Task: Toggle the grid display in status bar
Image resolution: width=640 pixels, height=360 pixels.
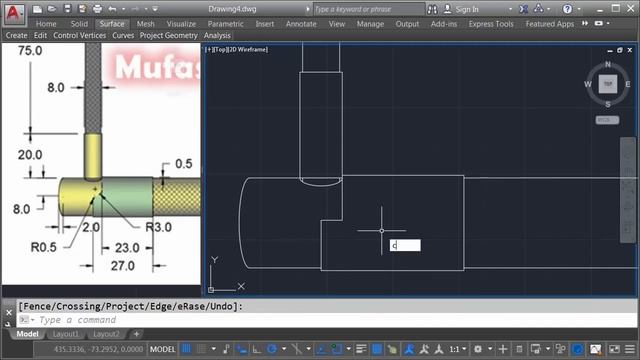Action: coord(186,349)
